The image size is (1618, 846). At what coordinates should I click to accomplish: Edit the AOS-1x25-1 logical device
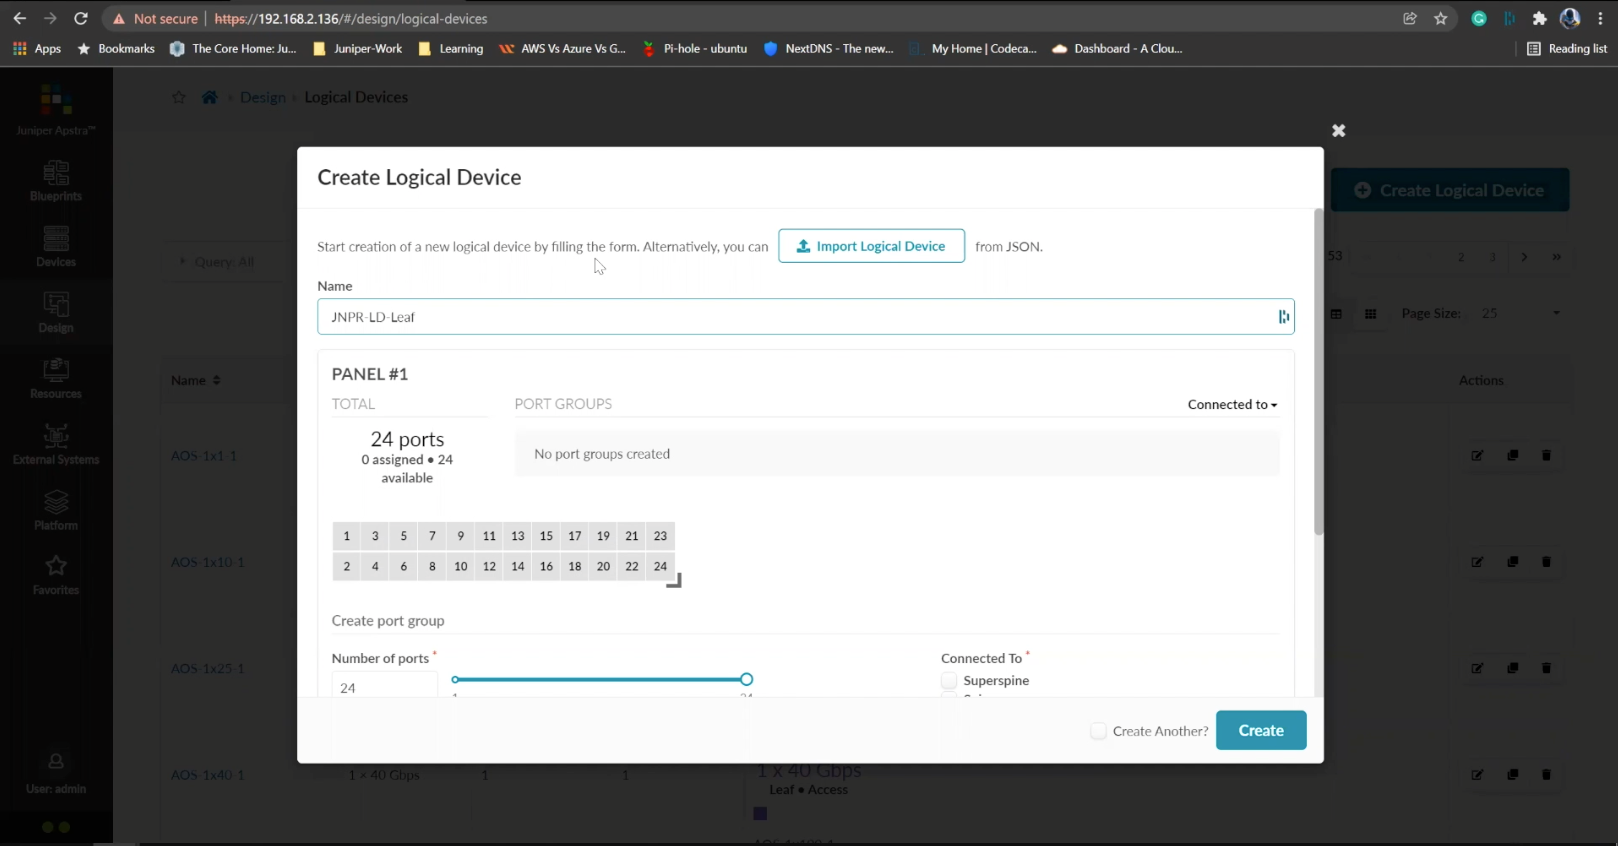[1477, 668]
